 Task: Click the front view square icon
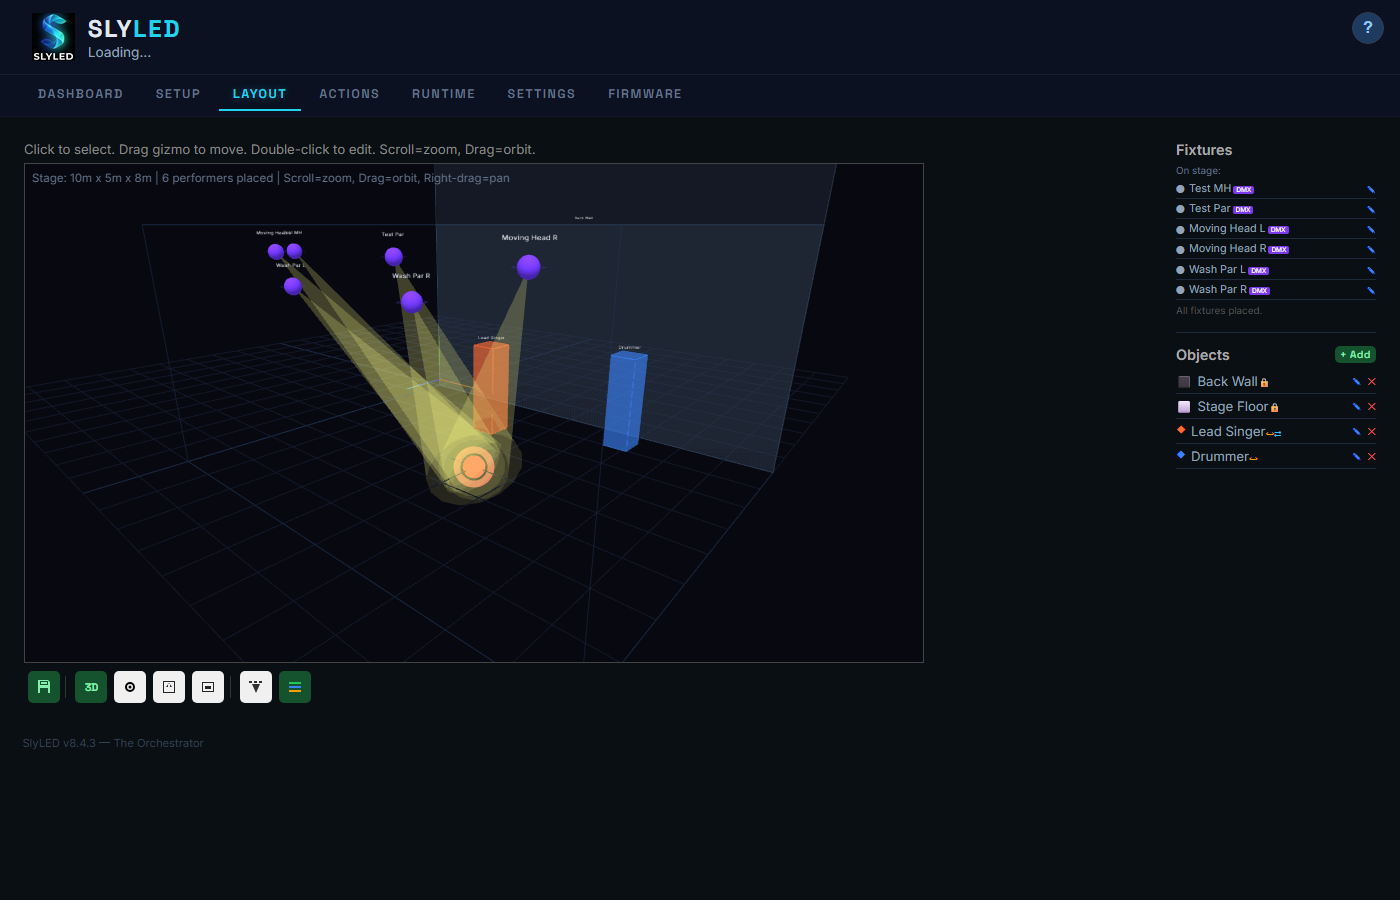169,687
